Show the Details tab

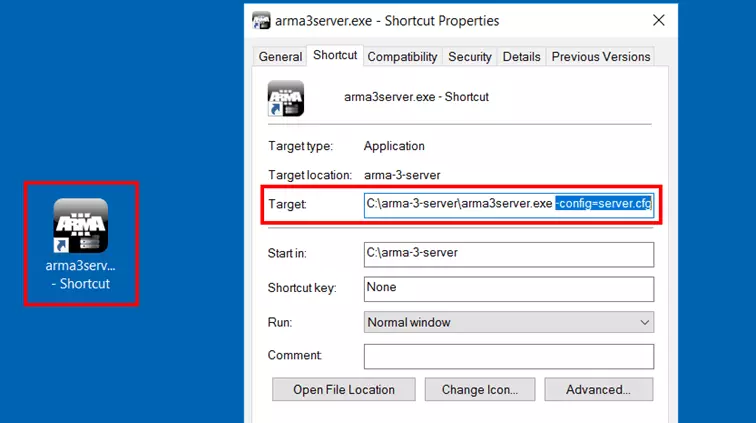click(521, 57)
